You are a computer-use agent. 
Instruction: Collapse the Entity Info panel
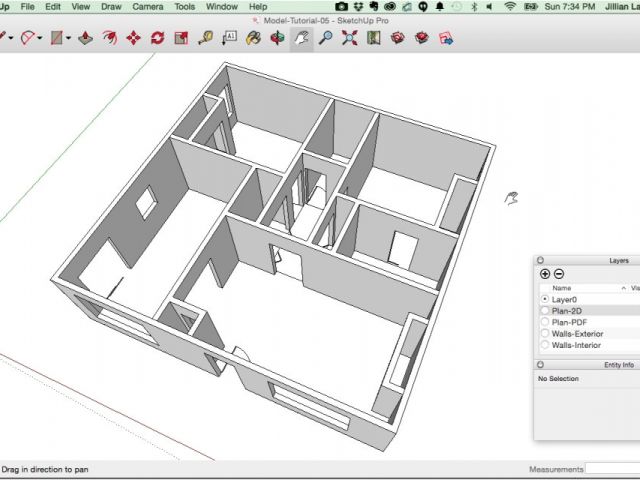coord(539,365)
